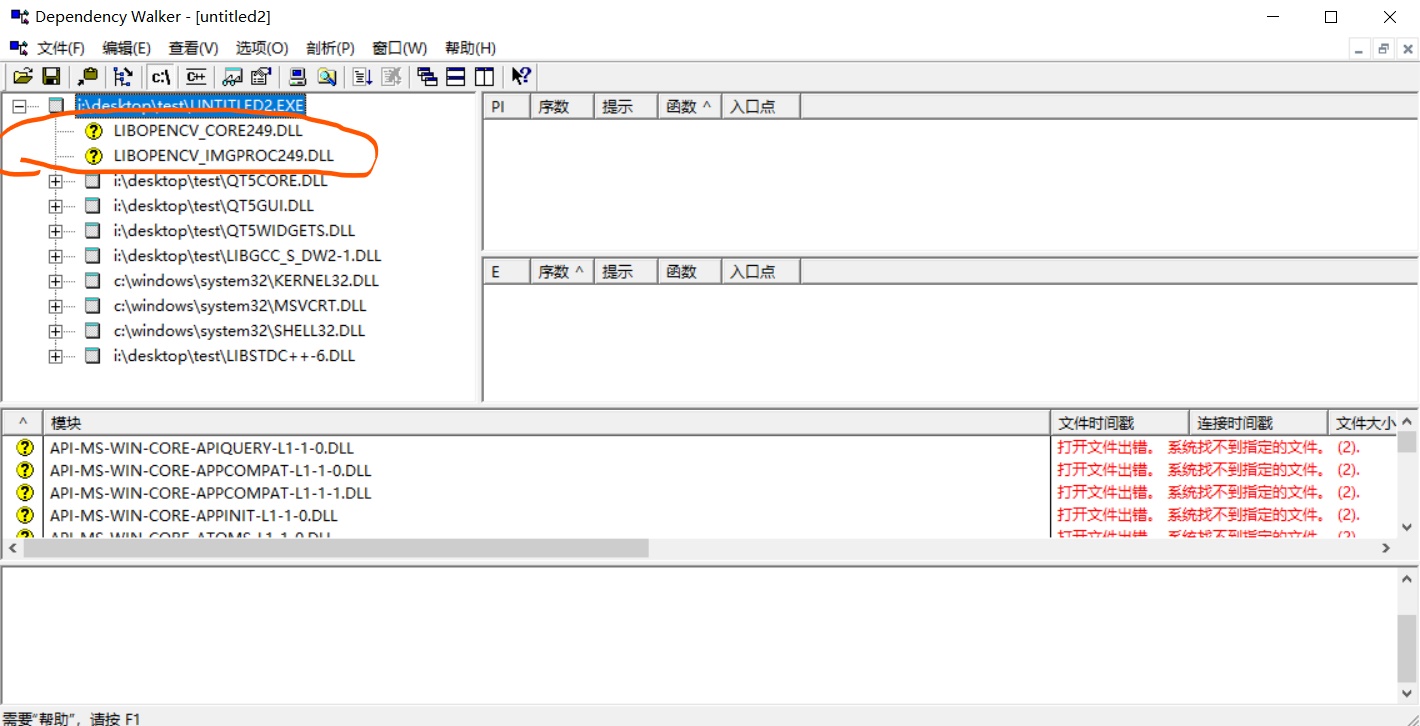Image resolution: width=1420 pixels, height=726 pixels.
Task: Open the 选项(O) menu
Action: (262, 47)
